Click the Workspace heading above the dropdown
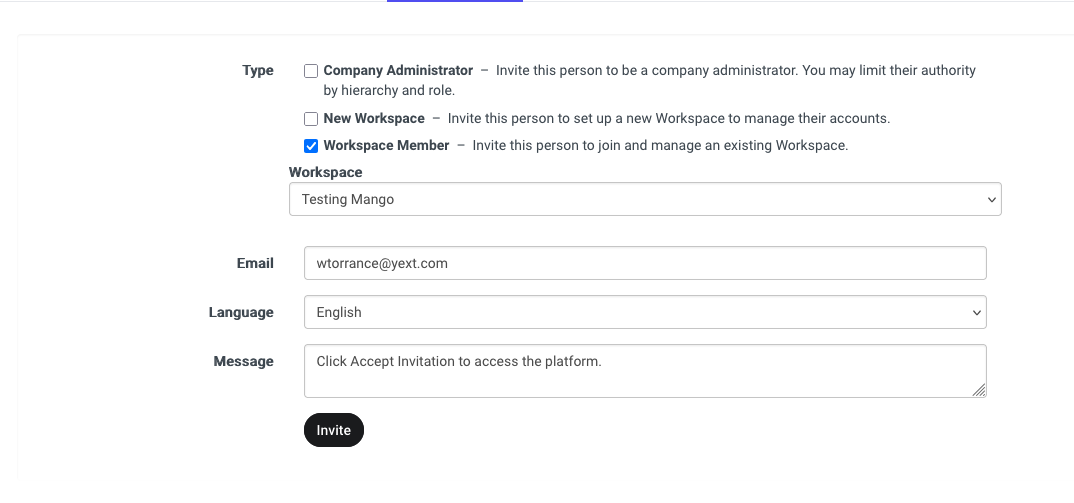The height and width of the screenshot is (503, 1074). (325, 172)
